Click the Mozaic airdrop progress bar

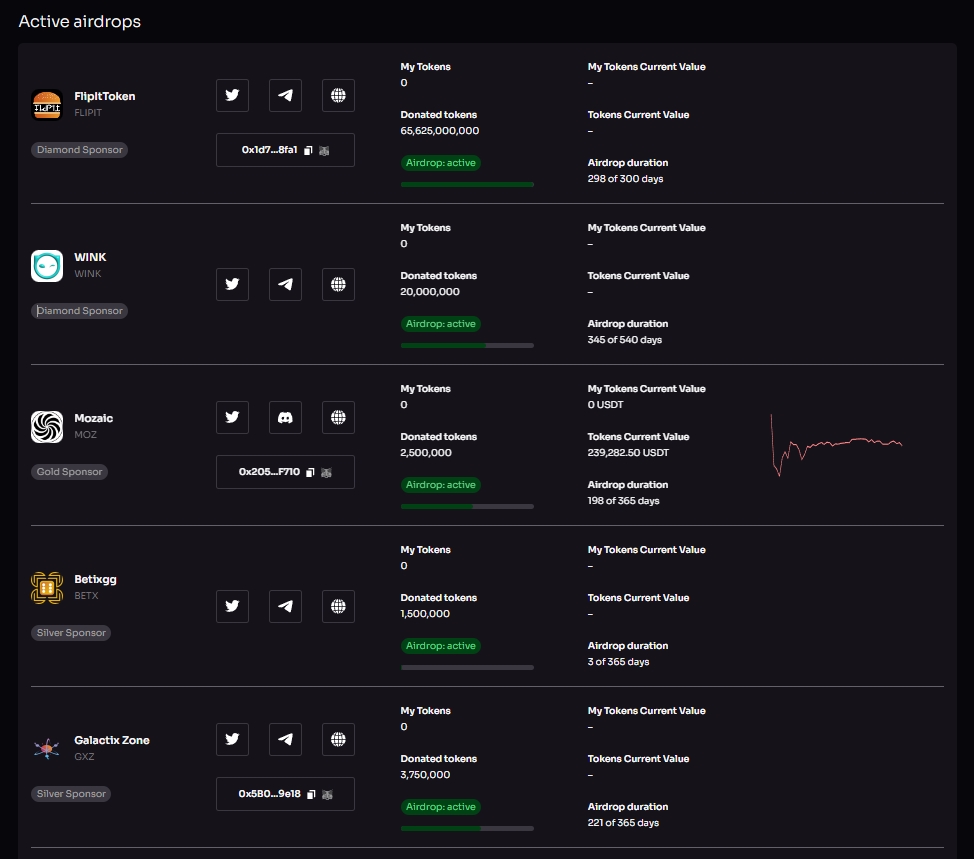(467, 506)
